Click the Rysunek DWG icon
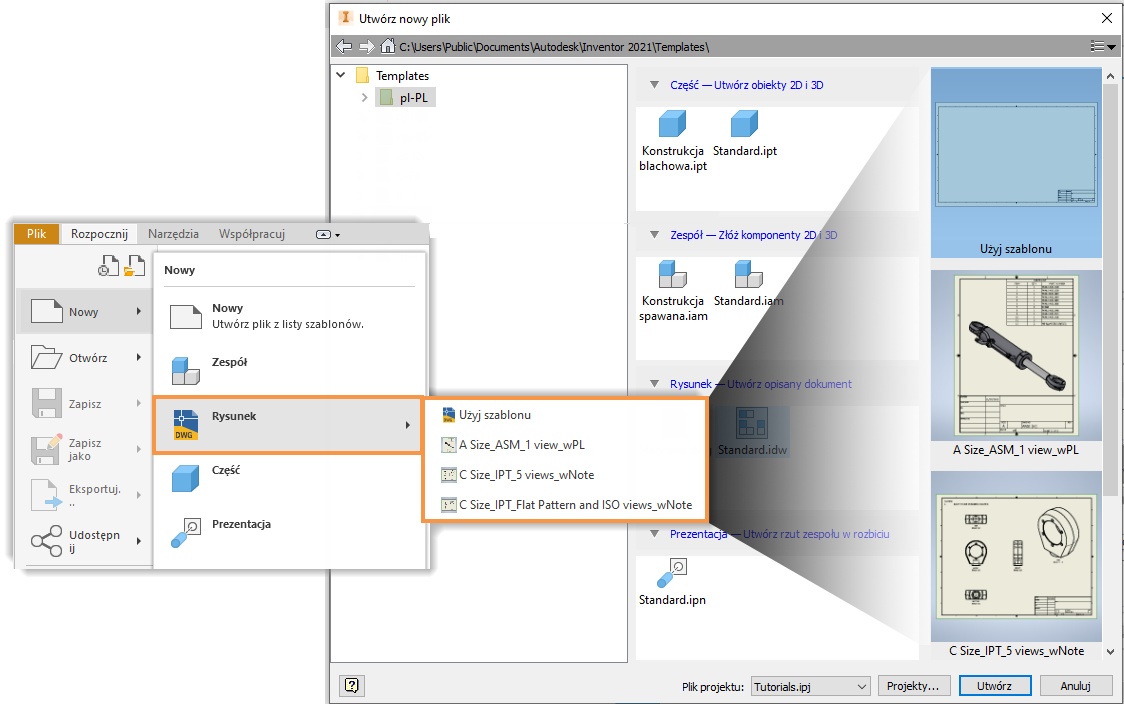The image size is (1124, 704). point(186,424)
